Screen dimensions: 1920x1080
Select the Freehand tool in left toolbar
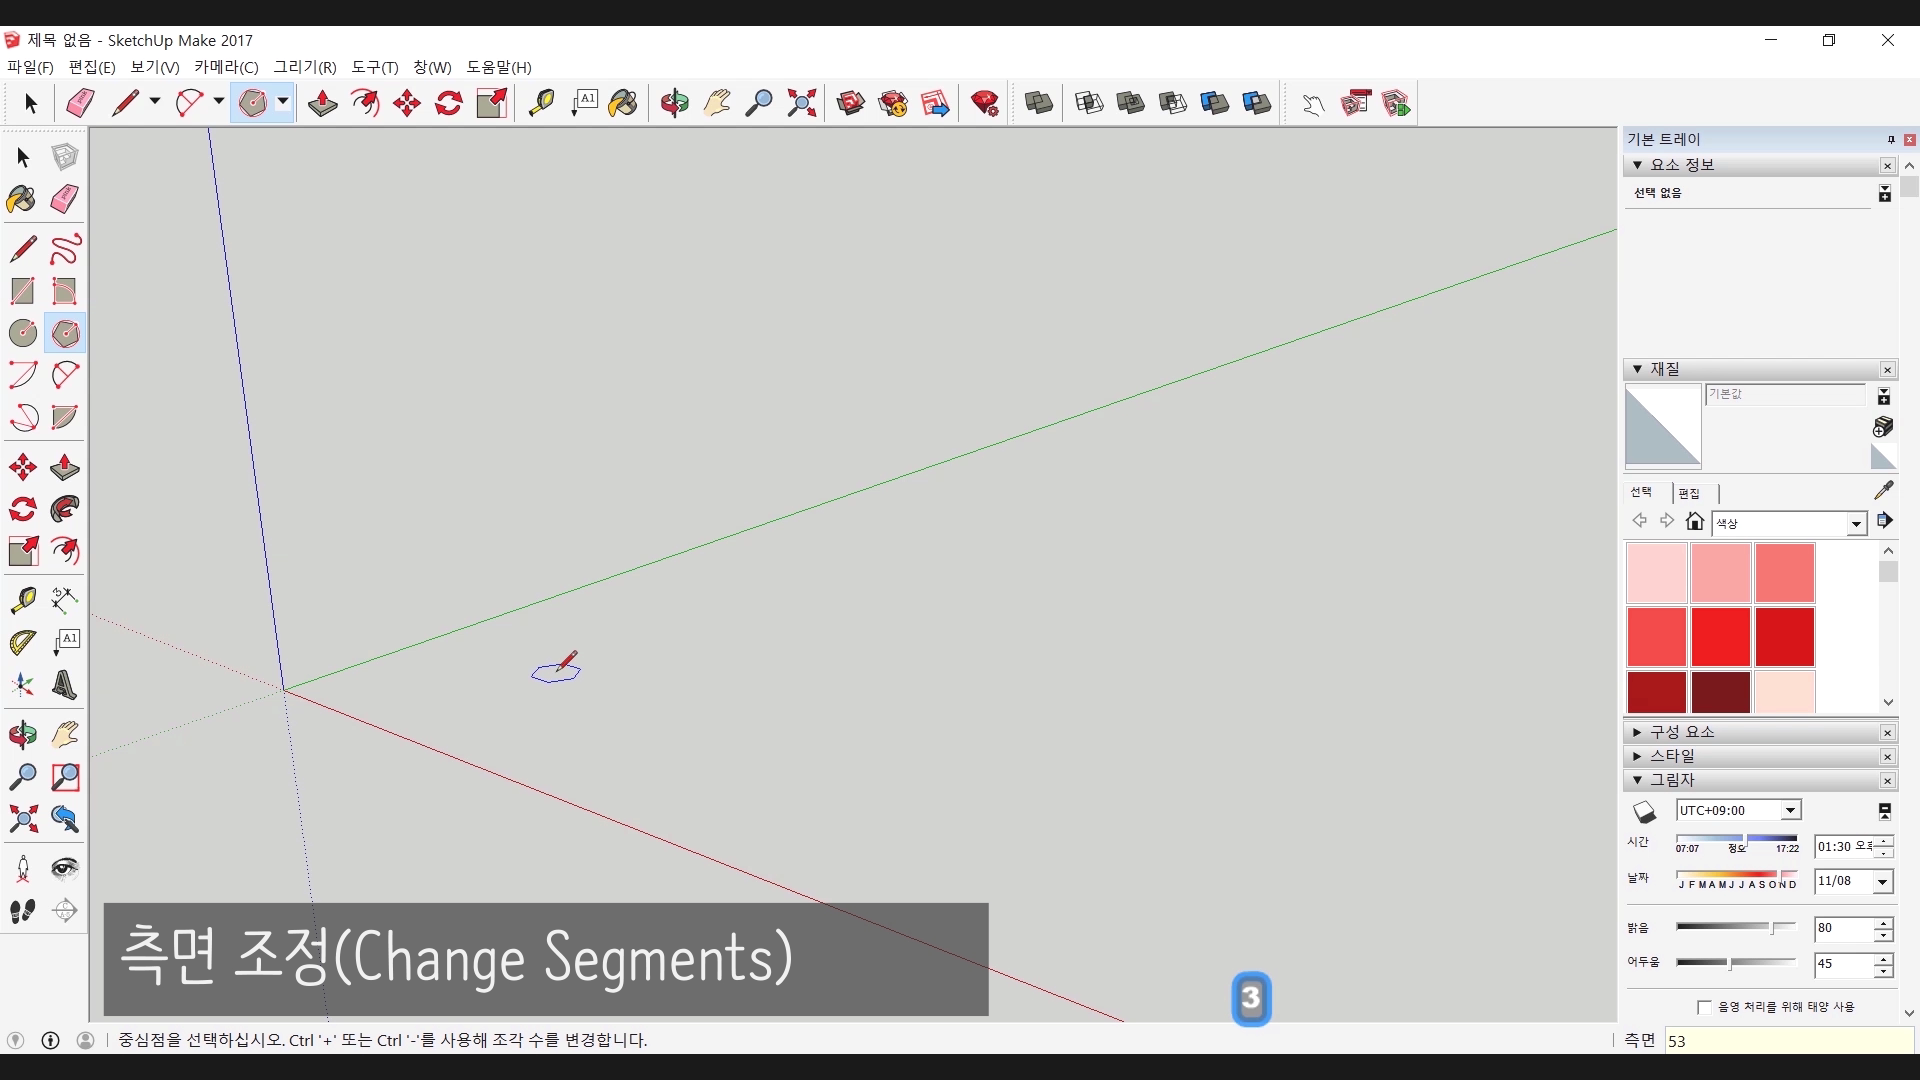(x=64, y=249)
